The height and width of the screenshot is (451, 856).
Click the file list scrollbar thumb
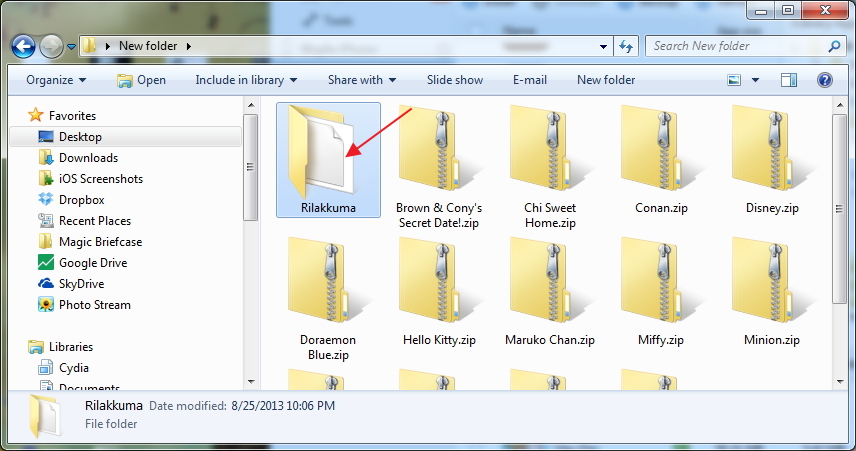click(x=840, y=209)
